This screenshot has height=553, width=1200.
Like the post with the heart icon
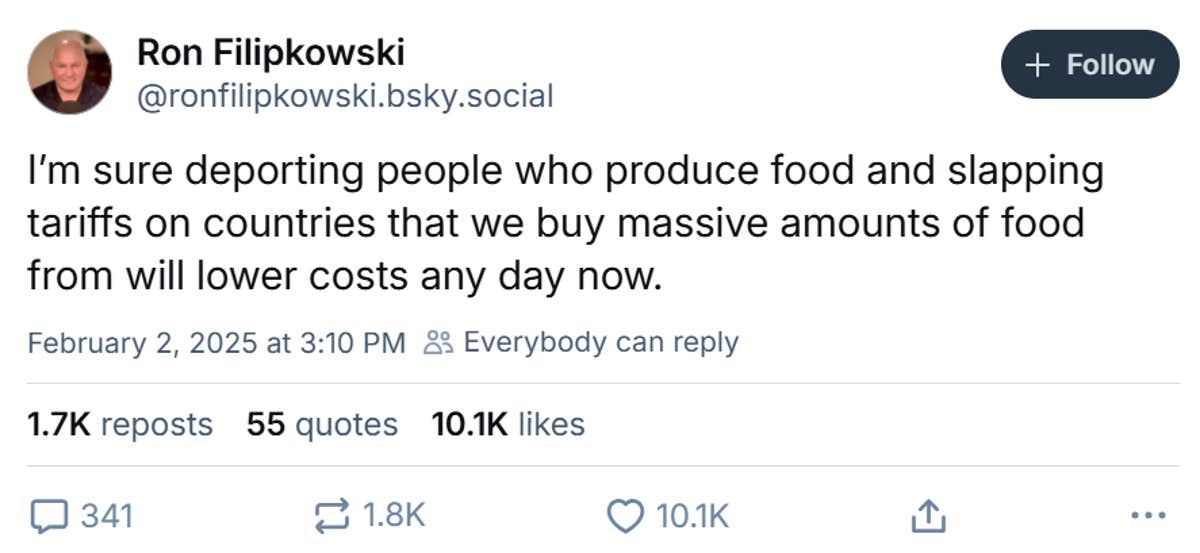pyautogui.click(x=627, y=516)
